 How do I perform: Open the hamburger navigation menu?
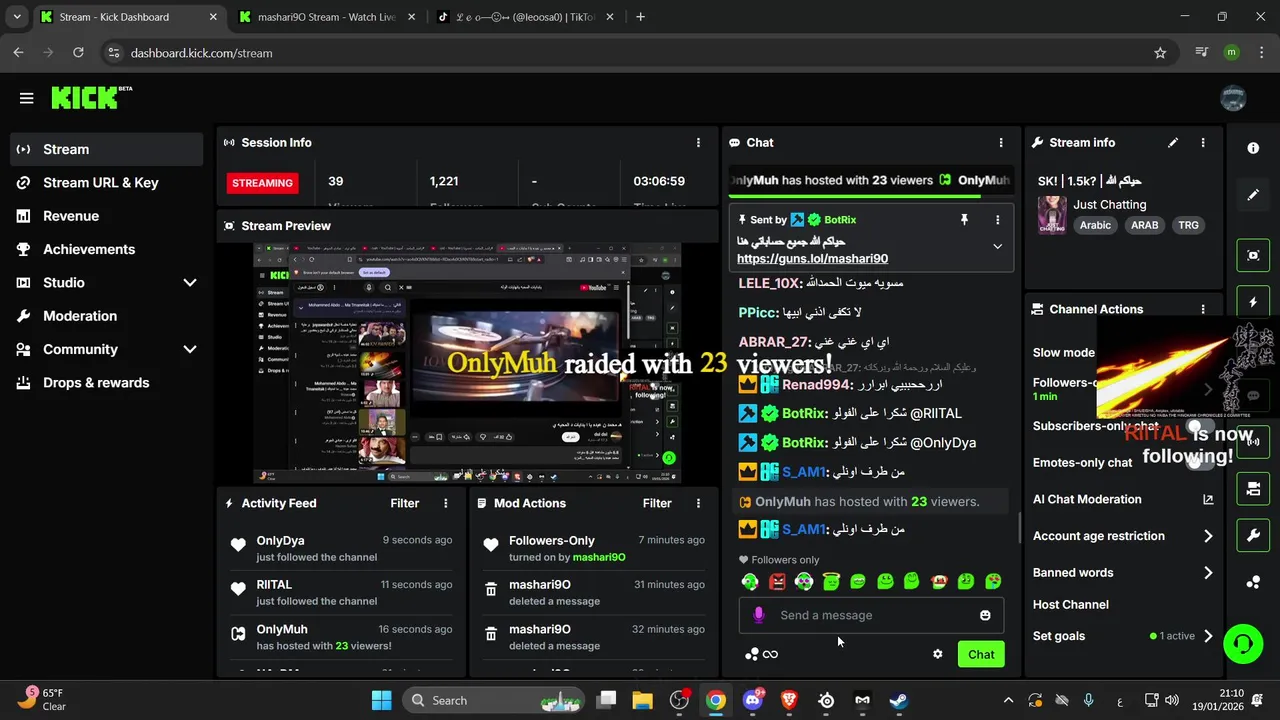click(26, 98)
